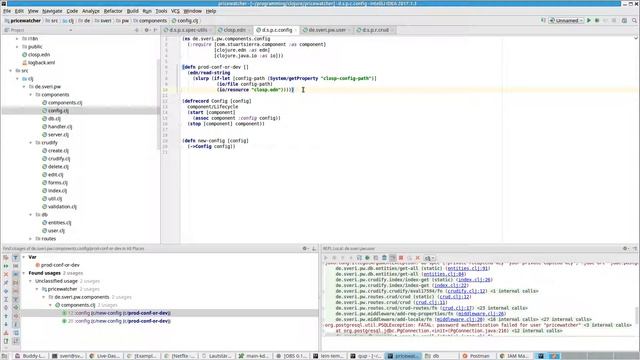Open the REPL panel gear settings icon
This screenshot has width=640, height=360.
(x=625, y=248)
